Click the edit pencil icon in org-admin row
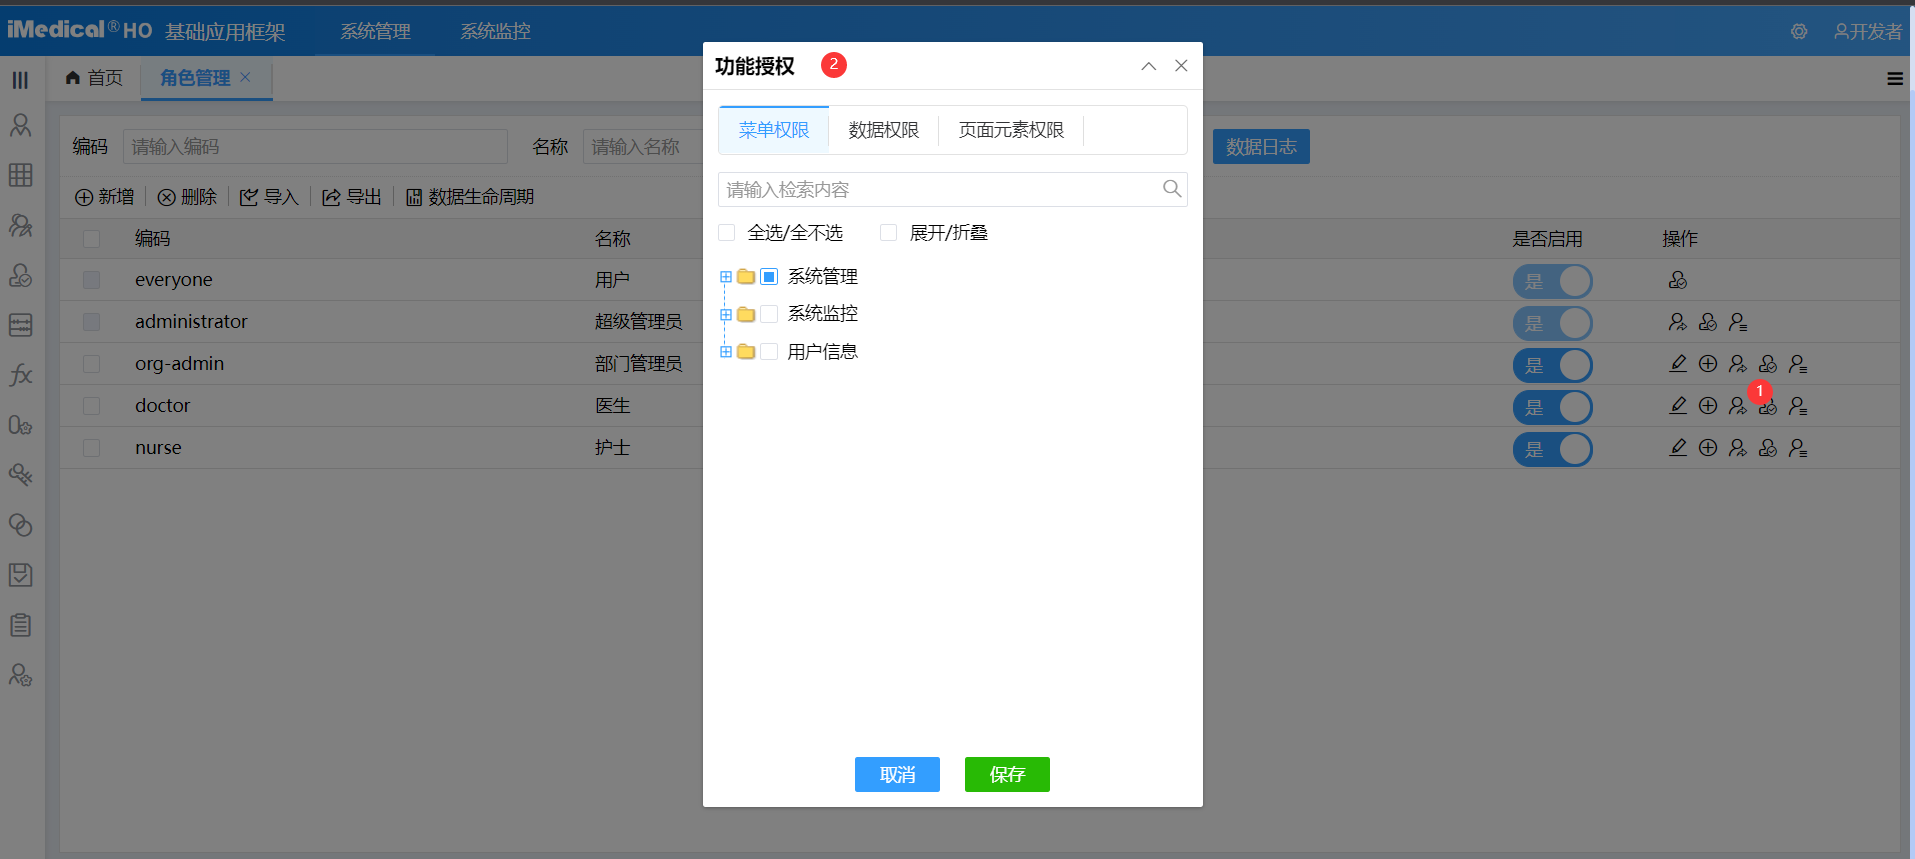The width and height of the screenshot is (1915, 859). (1678, 364)
